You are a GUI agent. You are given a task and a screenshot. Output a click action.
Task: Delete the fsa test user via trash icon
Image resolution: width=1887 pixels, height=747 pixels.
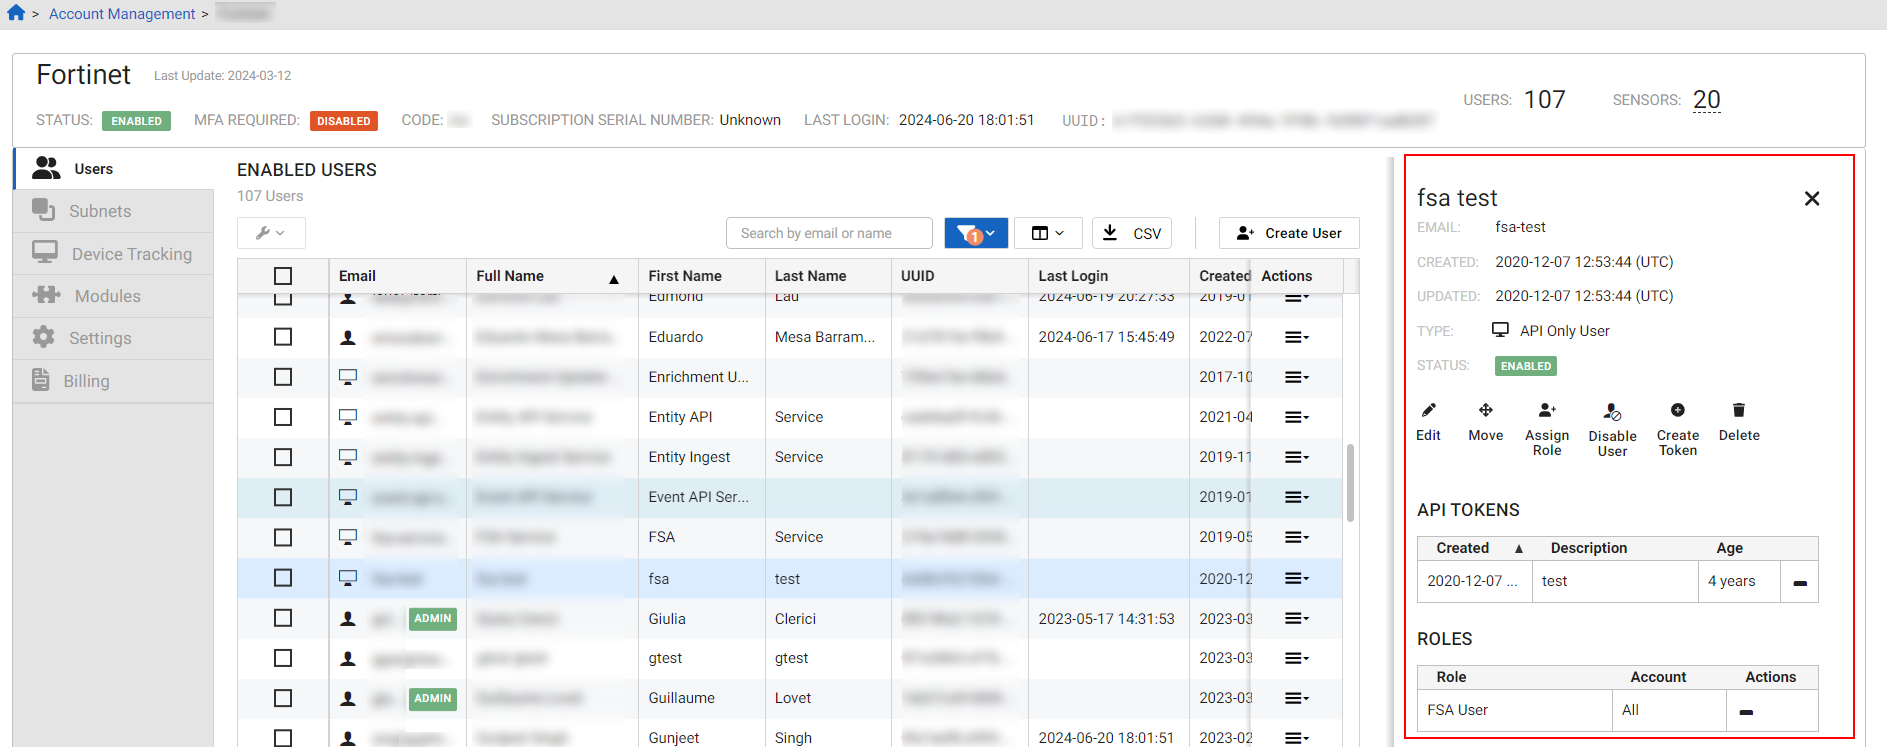pos(1738,411)
